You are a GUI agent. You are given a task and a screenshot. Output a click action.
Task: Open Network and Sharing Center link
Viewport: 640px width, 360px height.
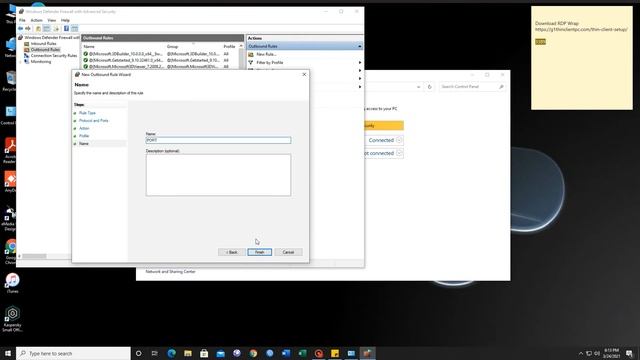click(x=171, y=271)
